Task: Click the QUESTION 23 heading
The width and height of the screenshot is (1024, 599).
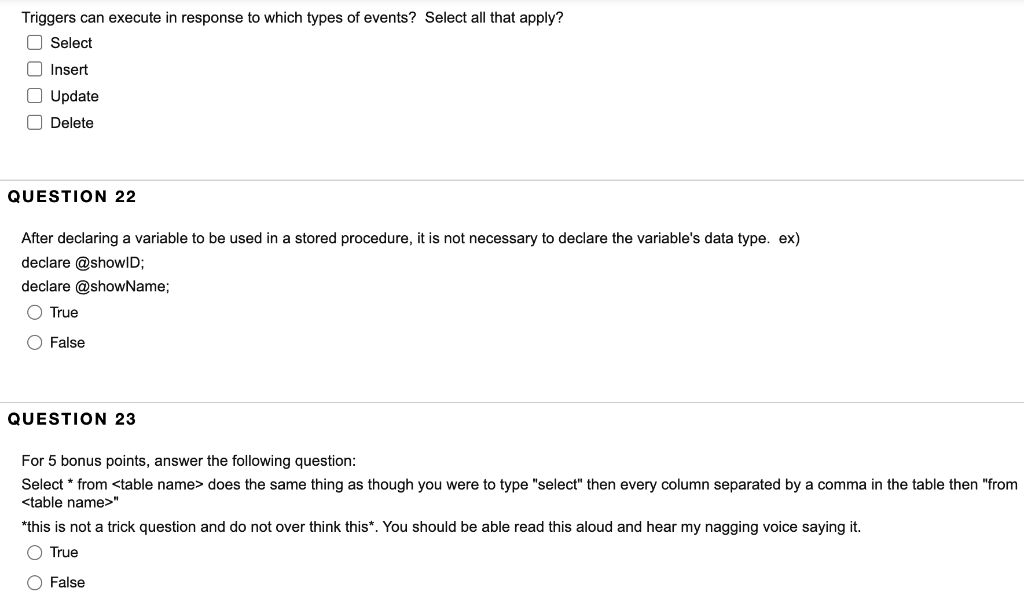Action: [x=71, y=418]
